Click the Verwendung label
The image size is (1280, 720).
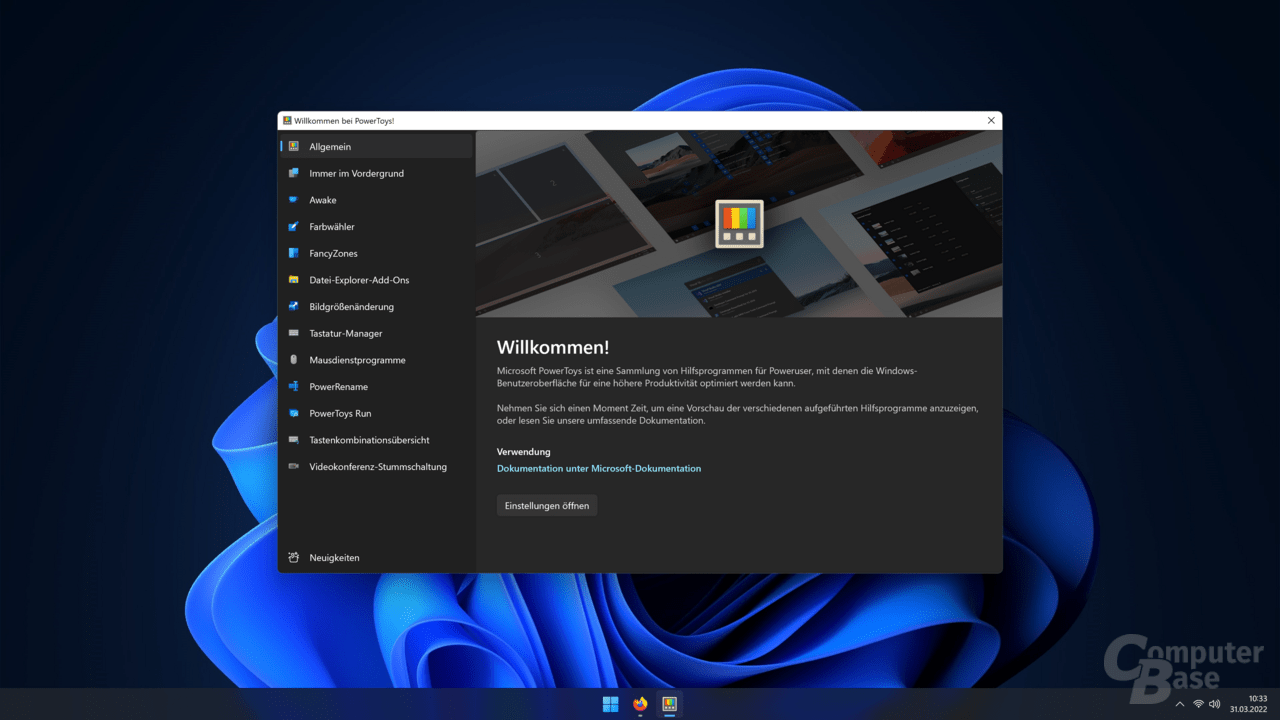(524, 451)
